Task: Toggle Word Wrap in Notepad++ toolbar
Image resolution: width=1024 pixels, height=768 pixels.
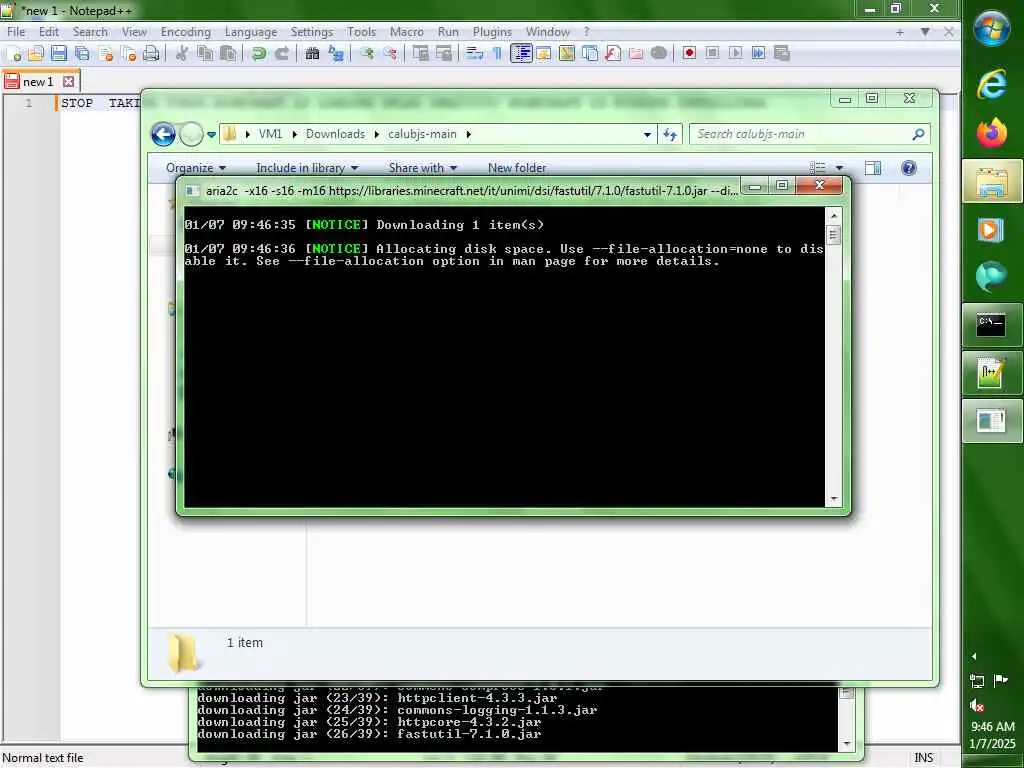Action: [x=475, y=54]
